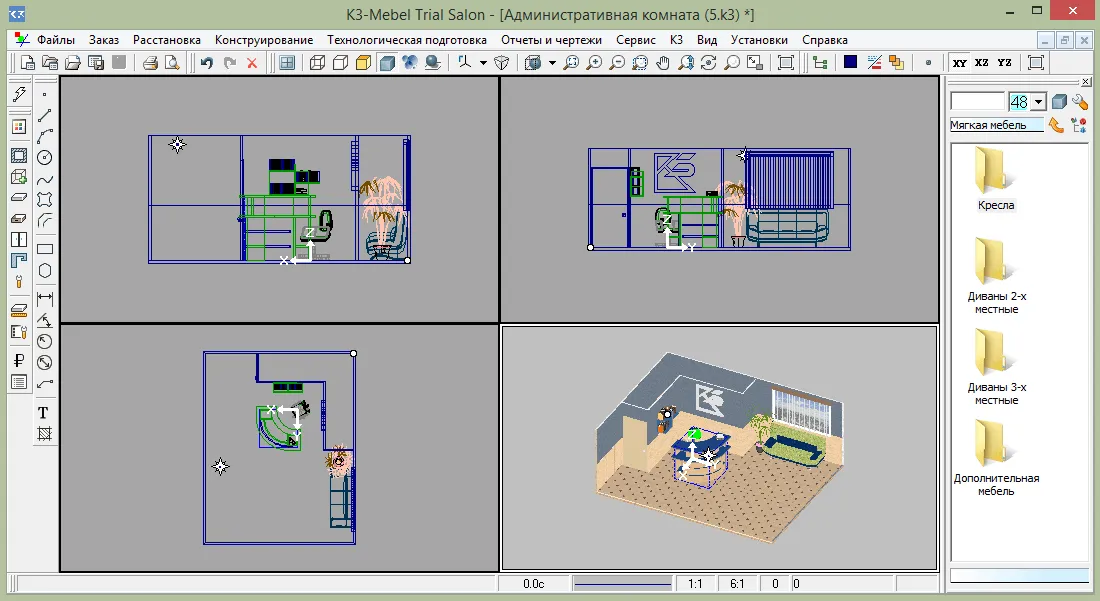The image size is (1100, 601).
Task: Select the circle drawing tool
Action: coord(45,157)
